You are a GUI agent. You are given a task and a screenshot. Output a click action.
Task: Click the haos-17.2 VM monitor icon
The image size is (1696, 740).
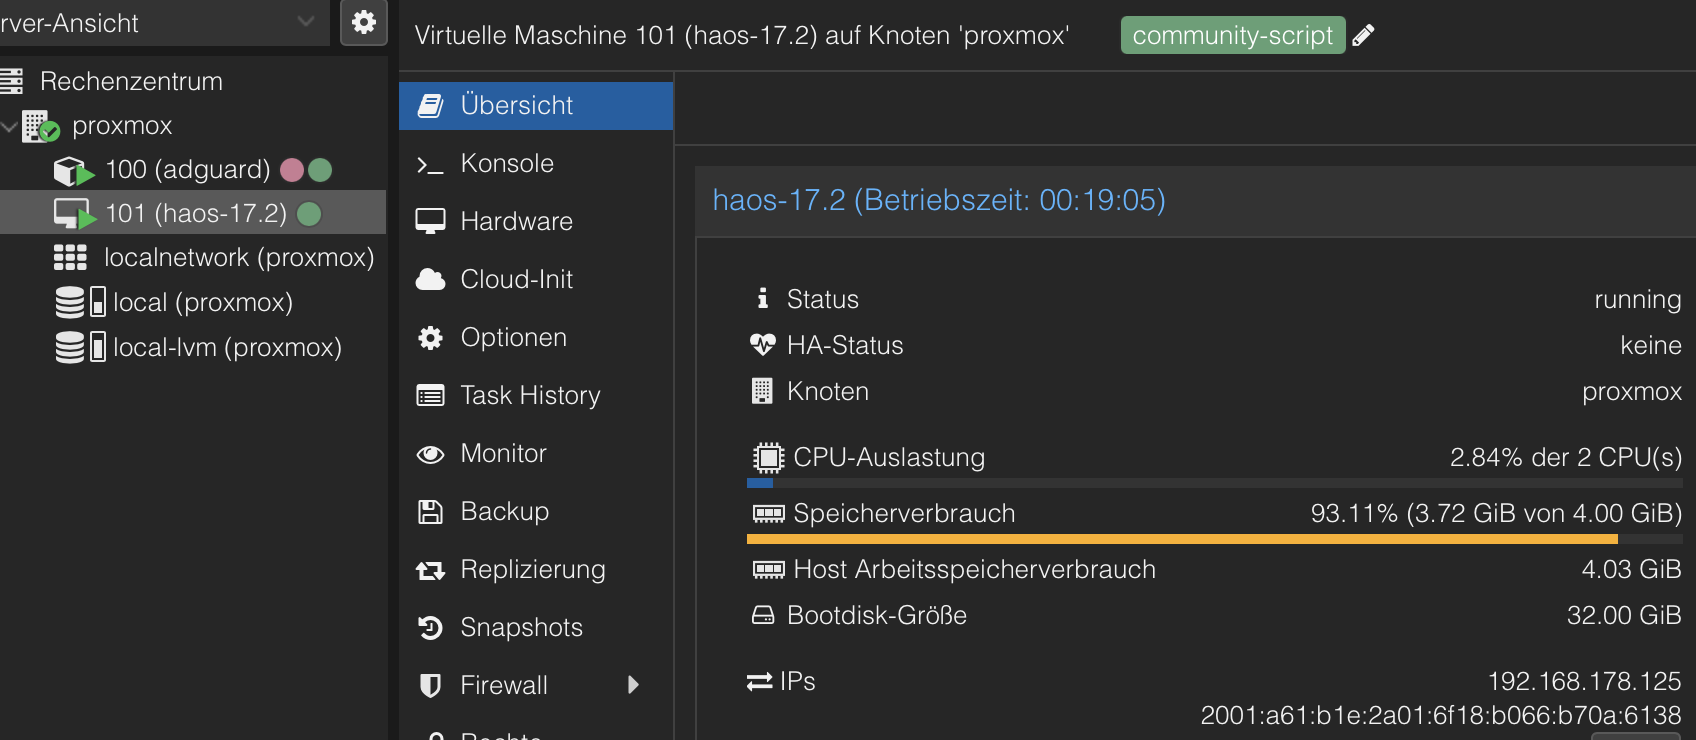click(x=74, y=214)
